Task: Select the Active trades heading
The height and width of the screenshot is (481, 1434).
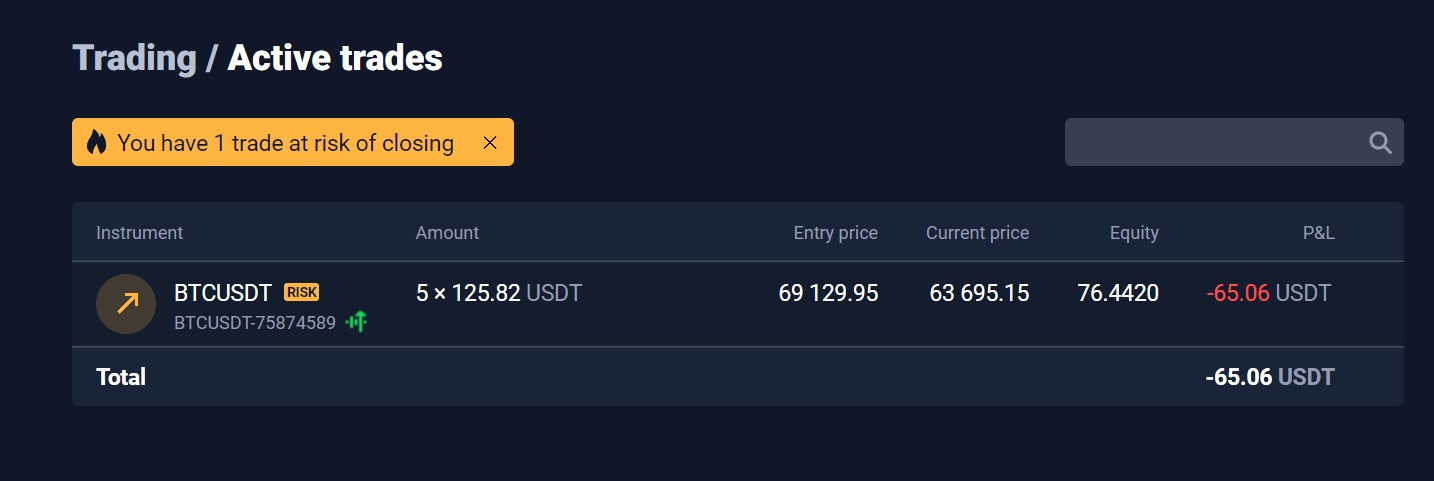Action: pos(335,58)
